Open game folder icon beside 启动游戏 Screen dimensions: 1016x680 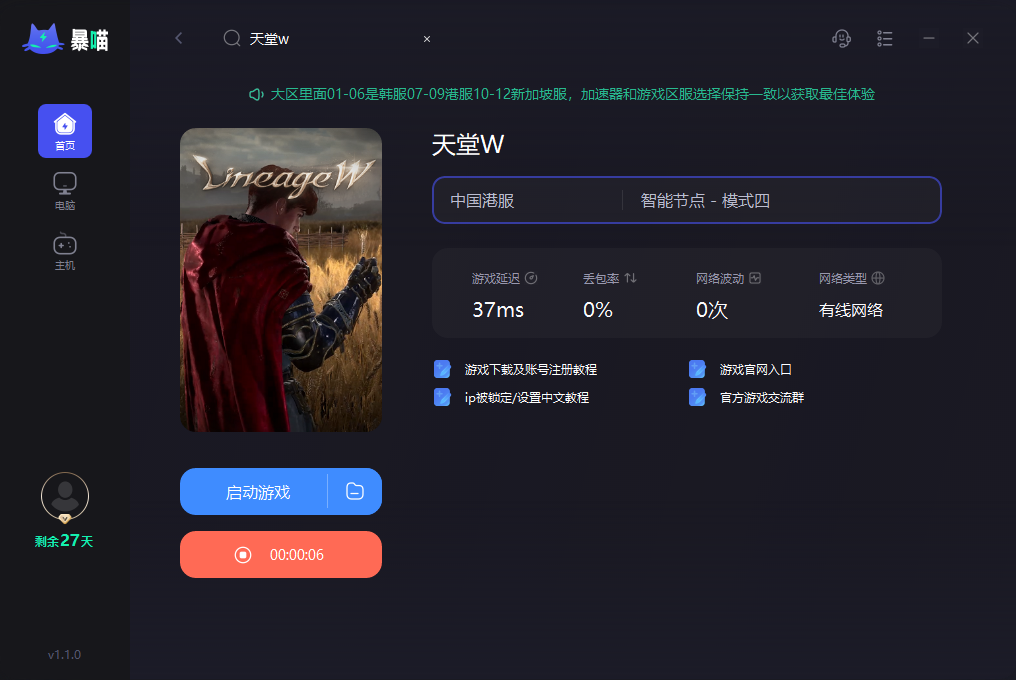pos(355,491)
